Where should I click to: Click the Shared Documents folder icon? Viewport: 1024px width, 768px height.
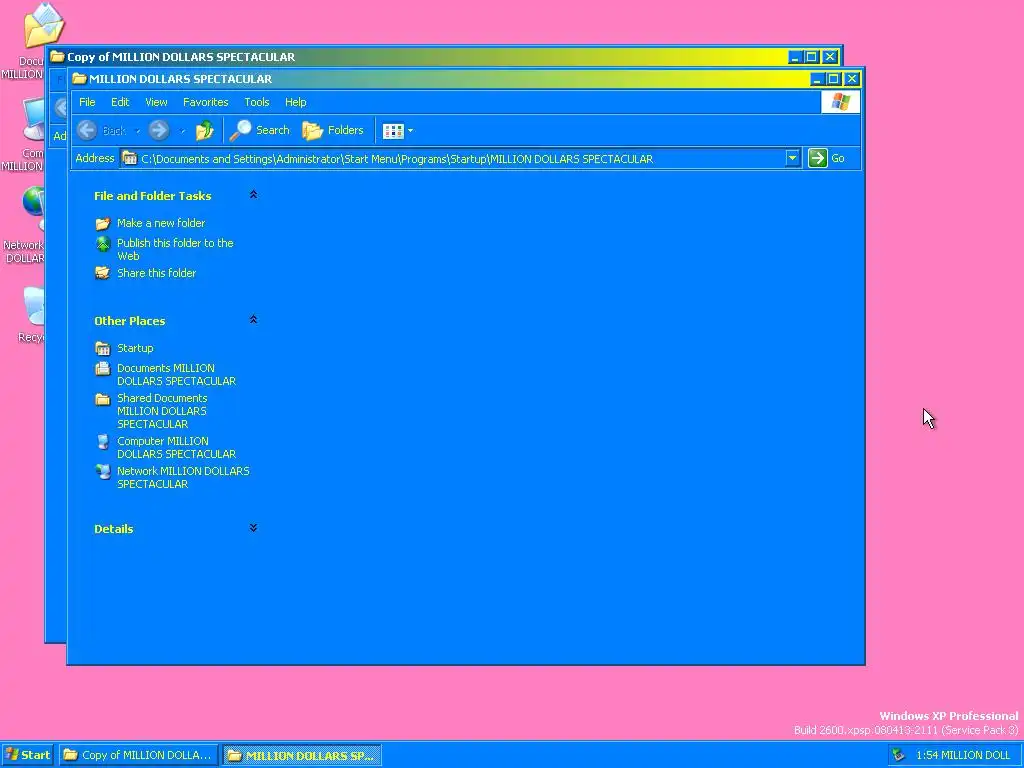pyautogui.click(x=103, y=399)
